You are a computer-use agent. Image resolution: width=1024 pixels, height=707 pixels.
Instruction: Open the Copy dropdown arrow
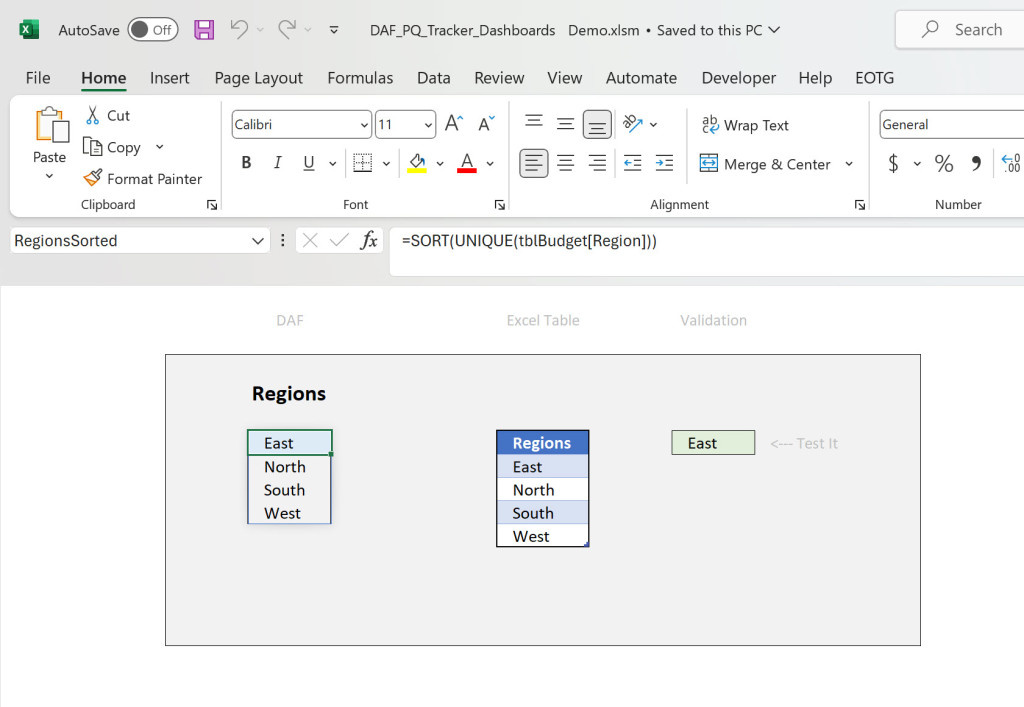(159, 147)
